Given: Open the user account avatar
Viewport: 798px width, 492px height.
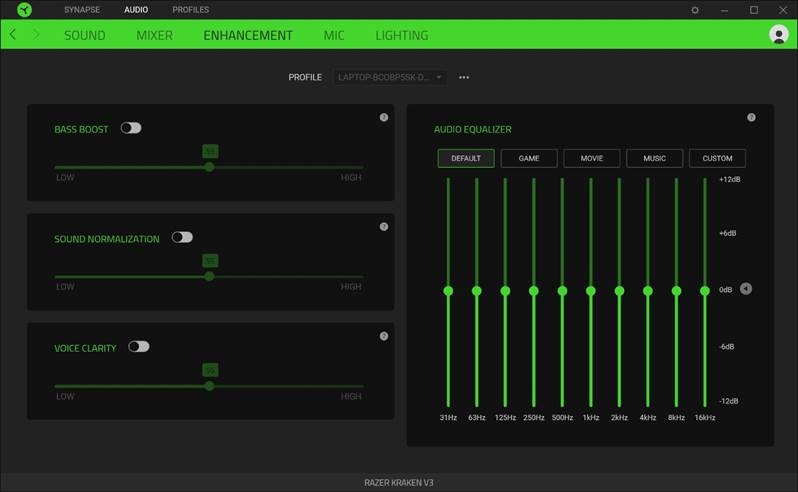Looking at the screenshot, I should (778, 35).
